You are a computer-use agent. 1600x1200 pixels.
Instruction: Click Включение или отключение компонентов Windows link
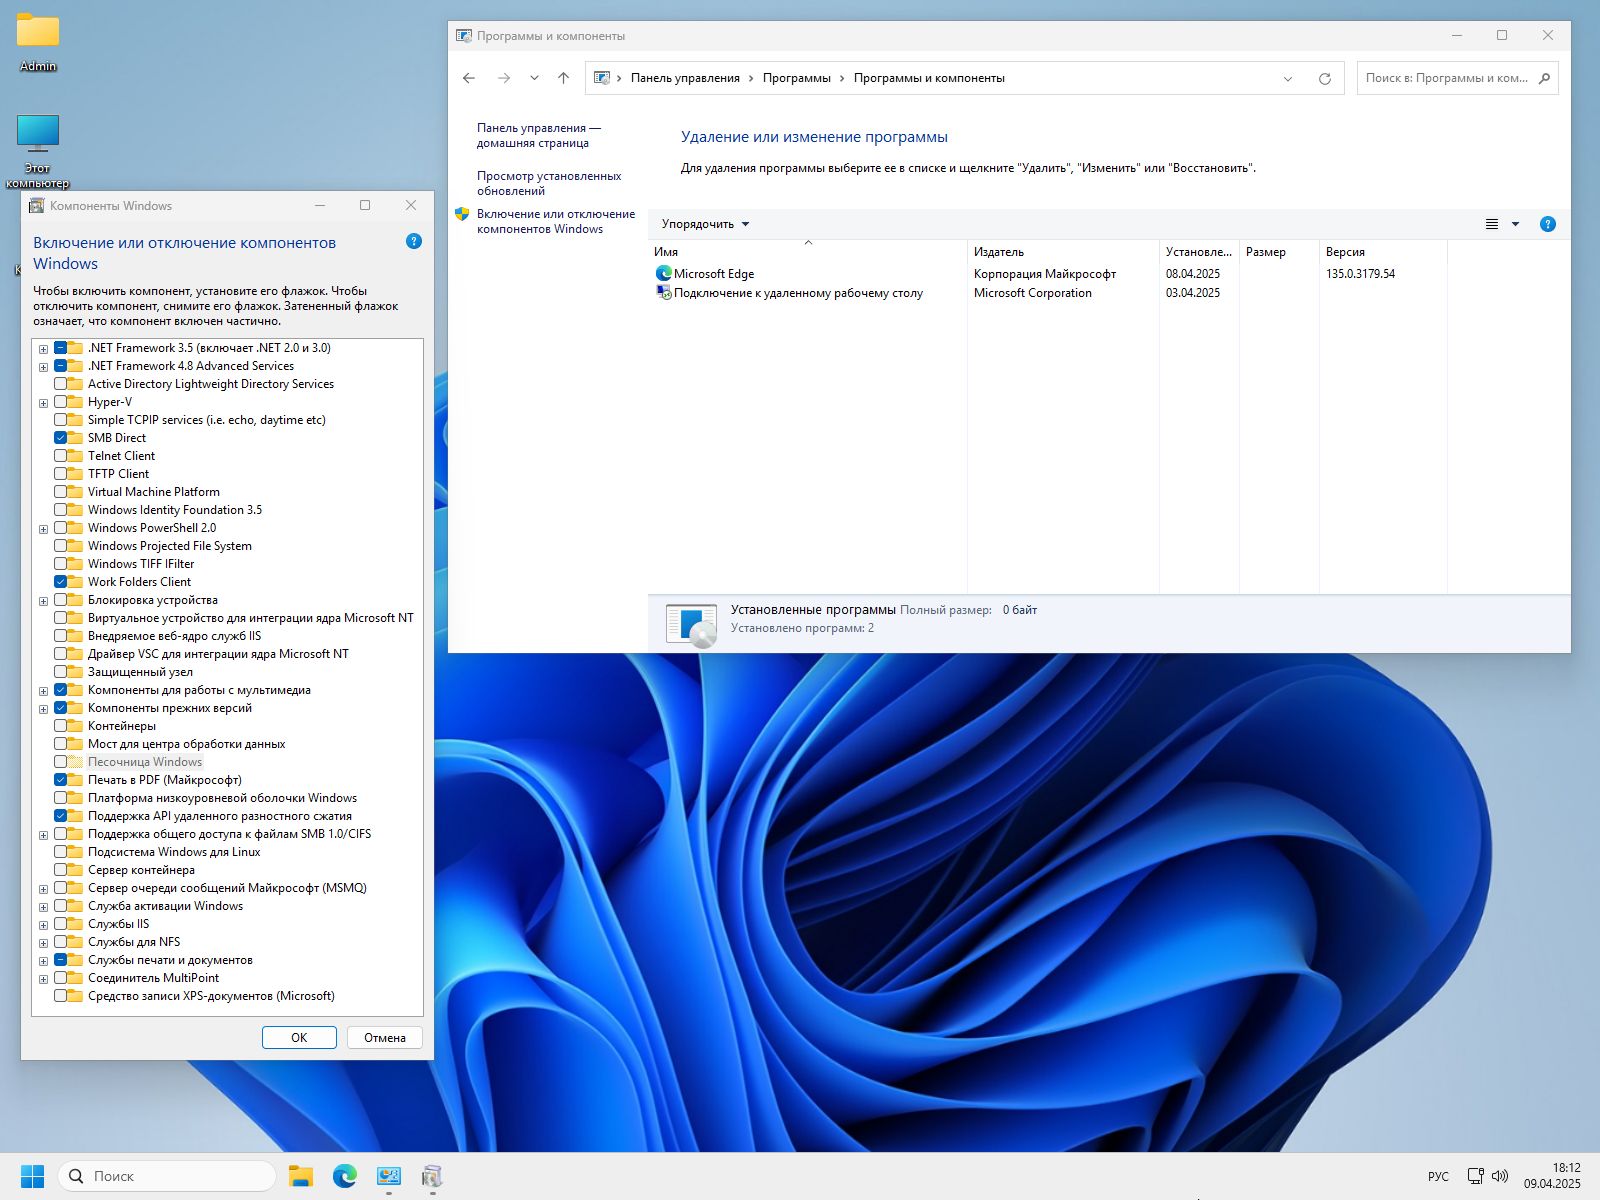556,221
